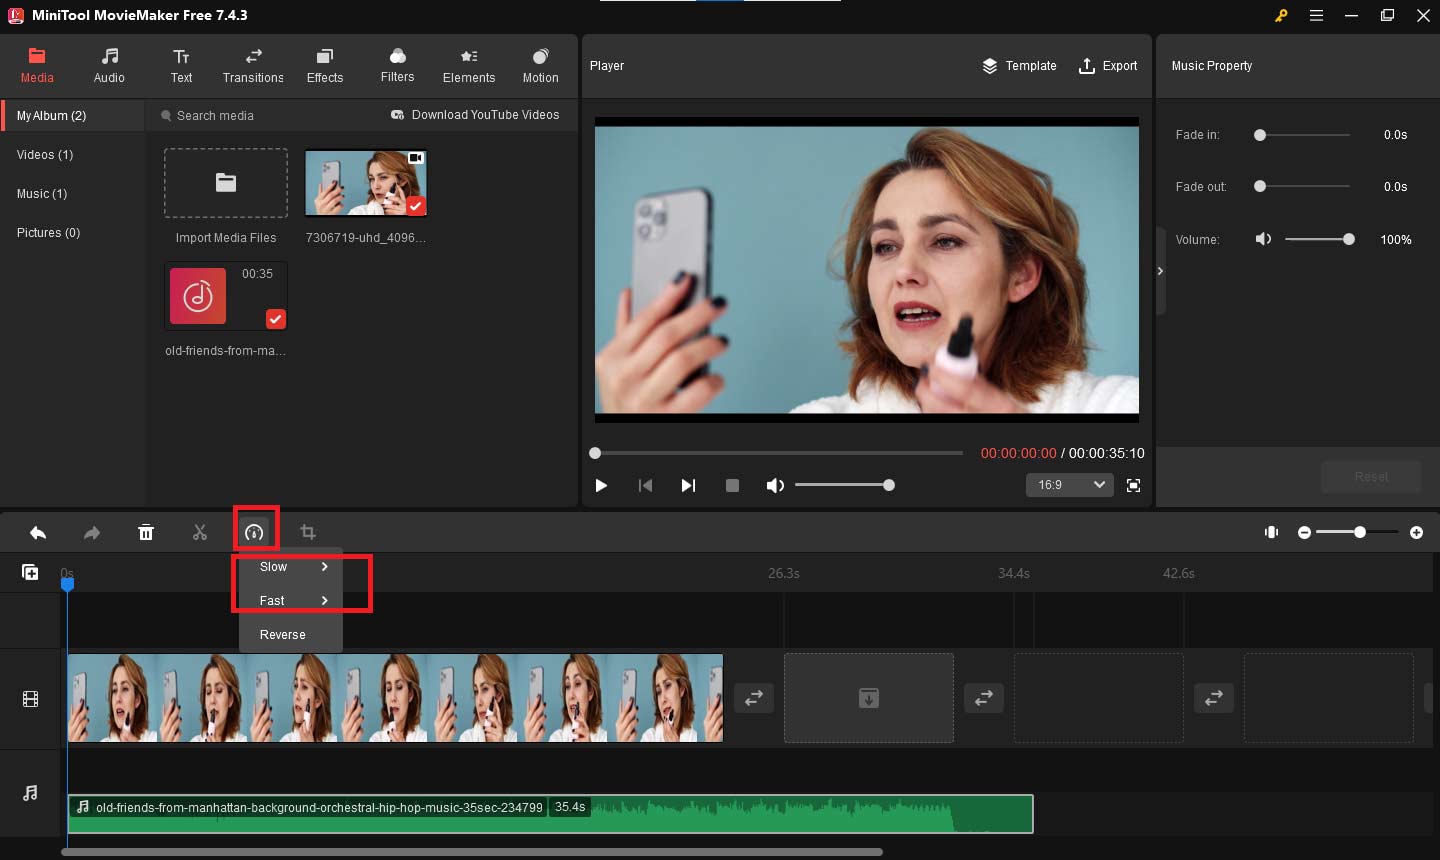Select the Split (scissors) tool on the timeline

coord(200,531)
